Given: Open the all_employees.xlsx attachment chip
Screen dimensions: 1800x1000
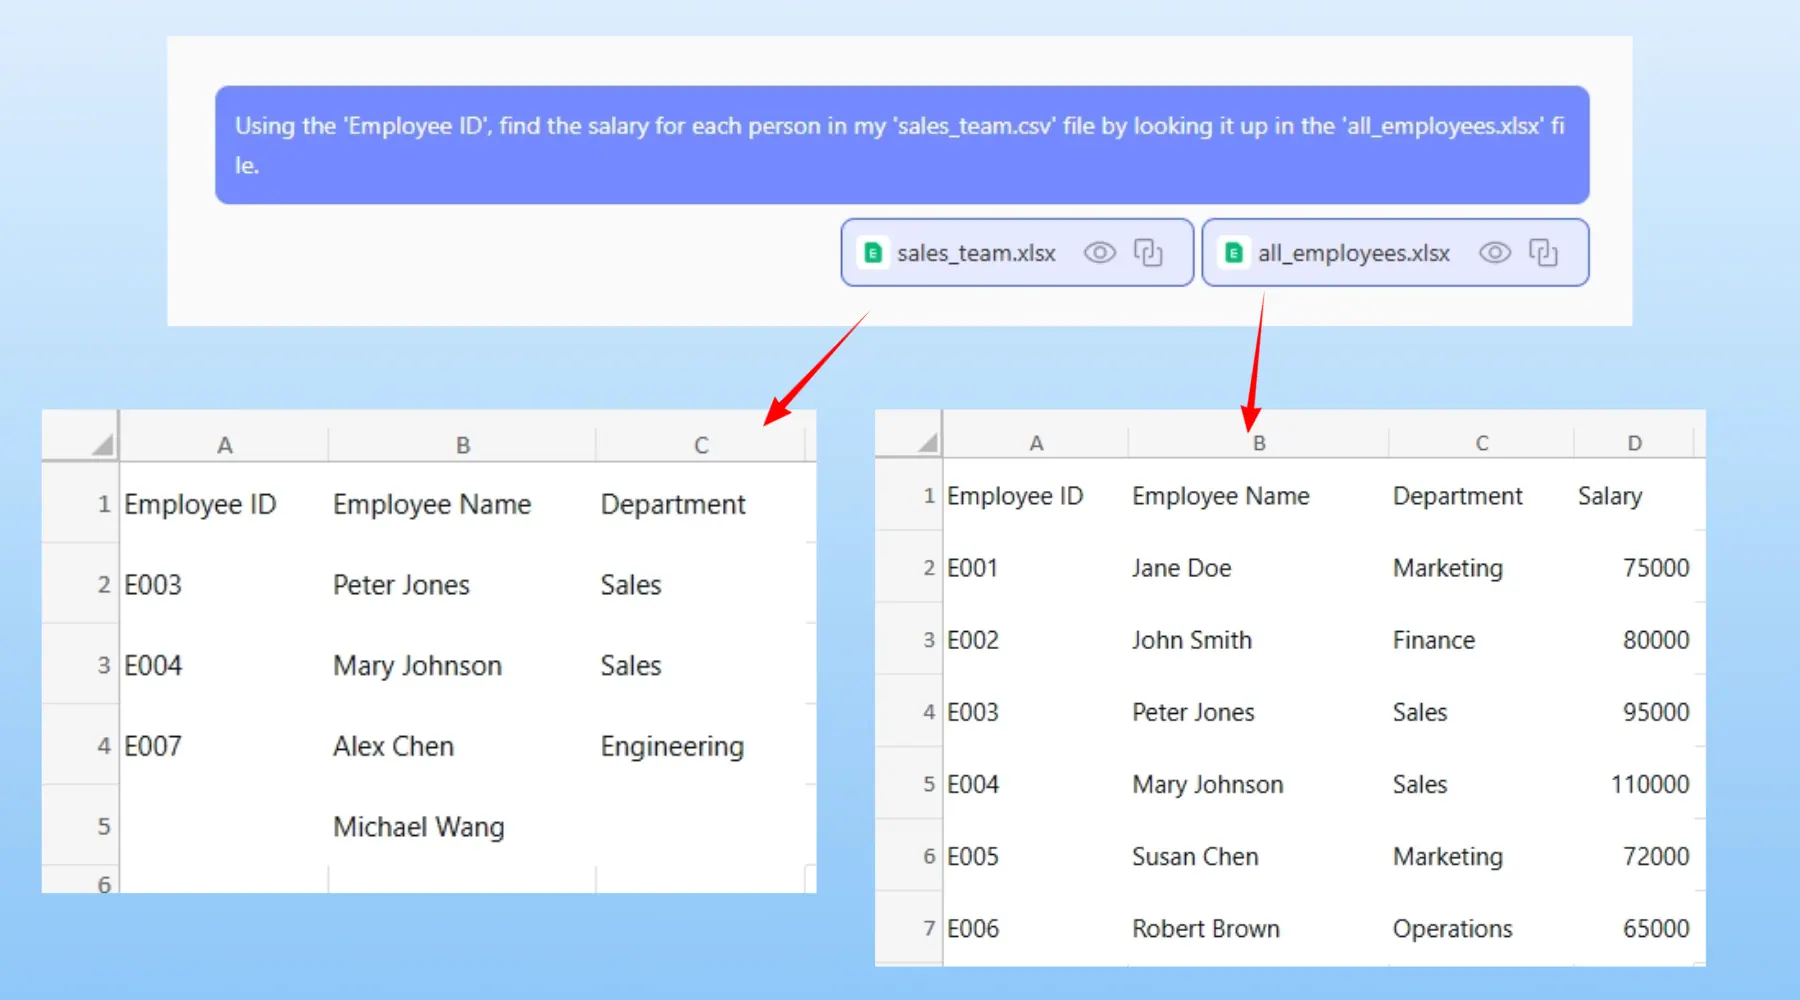Looking at the screenshot, I should point(1353,253).
